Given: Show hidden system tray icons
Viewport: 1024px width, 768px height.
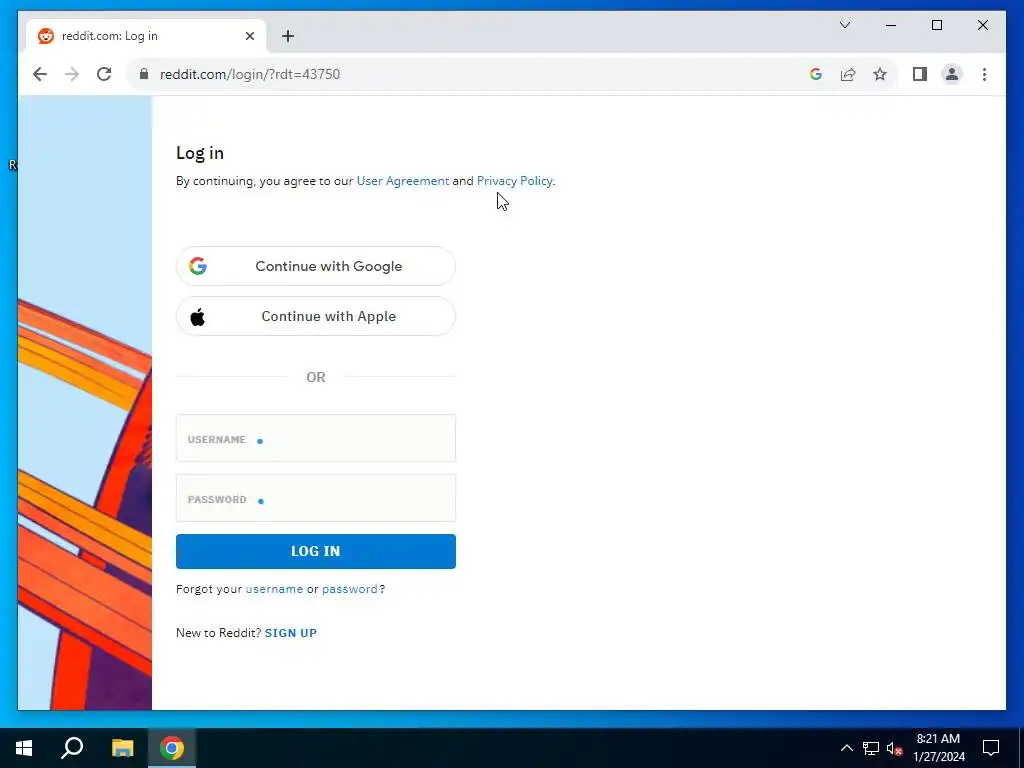Looking at the screenshot, I should pos(846,748).
